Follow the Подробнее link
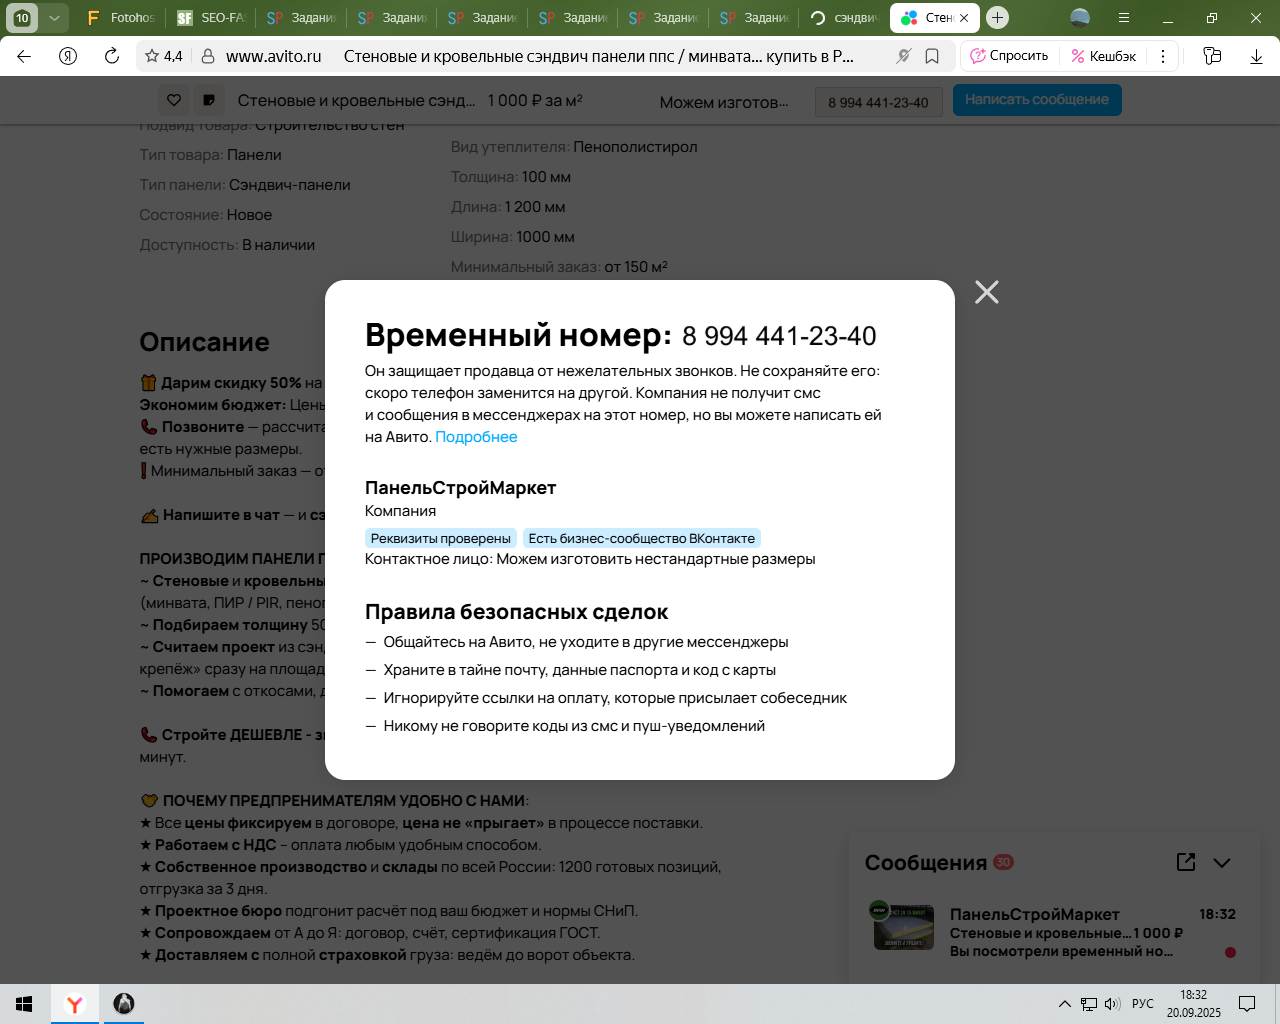1280x1024 pixels. [476, 437]
